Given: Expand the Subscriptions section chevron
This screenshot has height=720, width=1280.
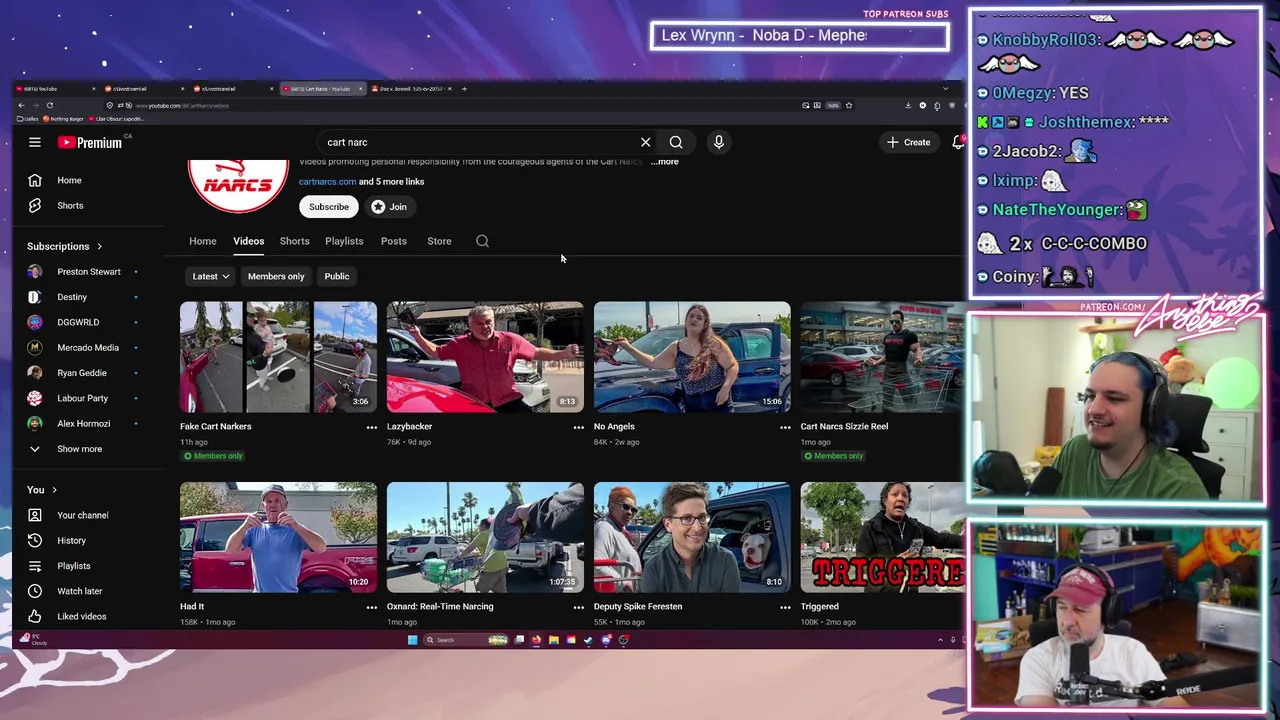Looking at the screenshot, I should 99,246.
